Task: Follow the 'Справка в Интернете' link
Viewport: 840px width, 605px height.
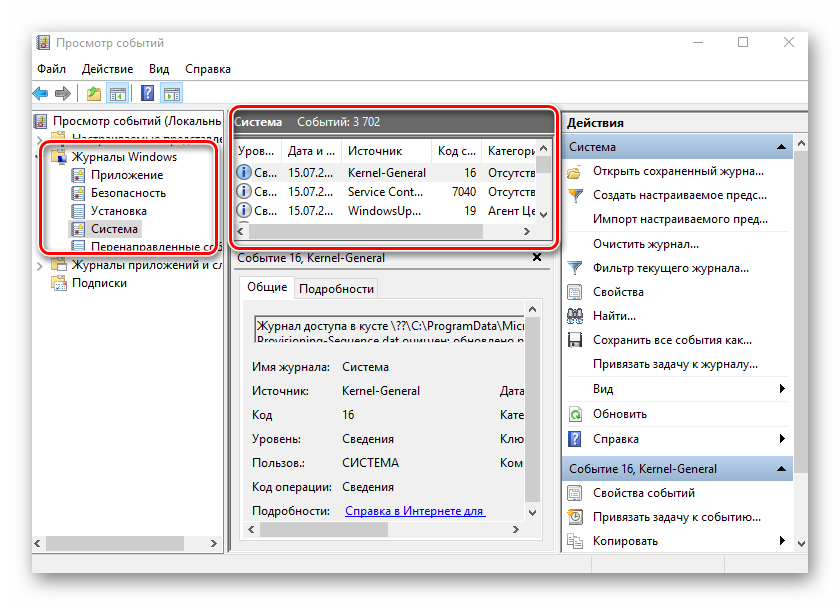Action: point(414,511)
